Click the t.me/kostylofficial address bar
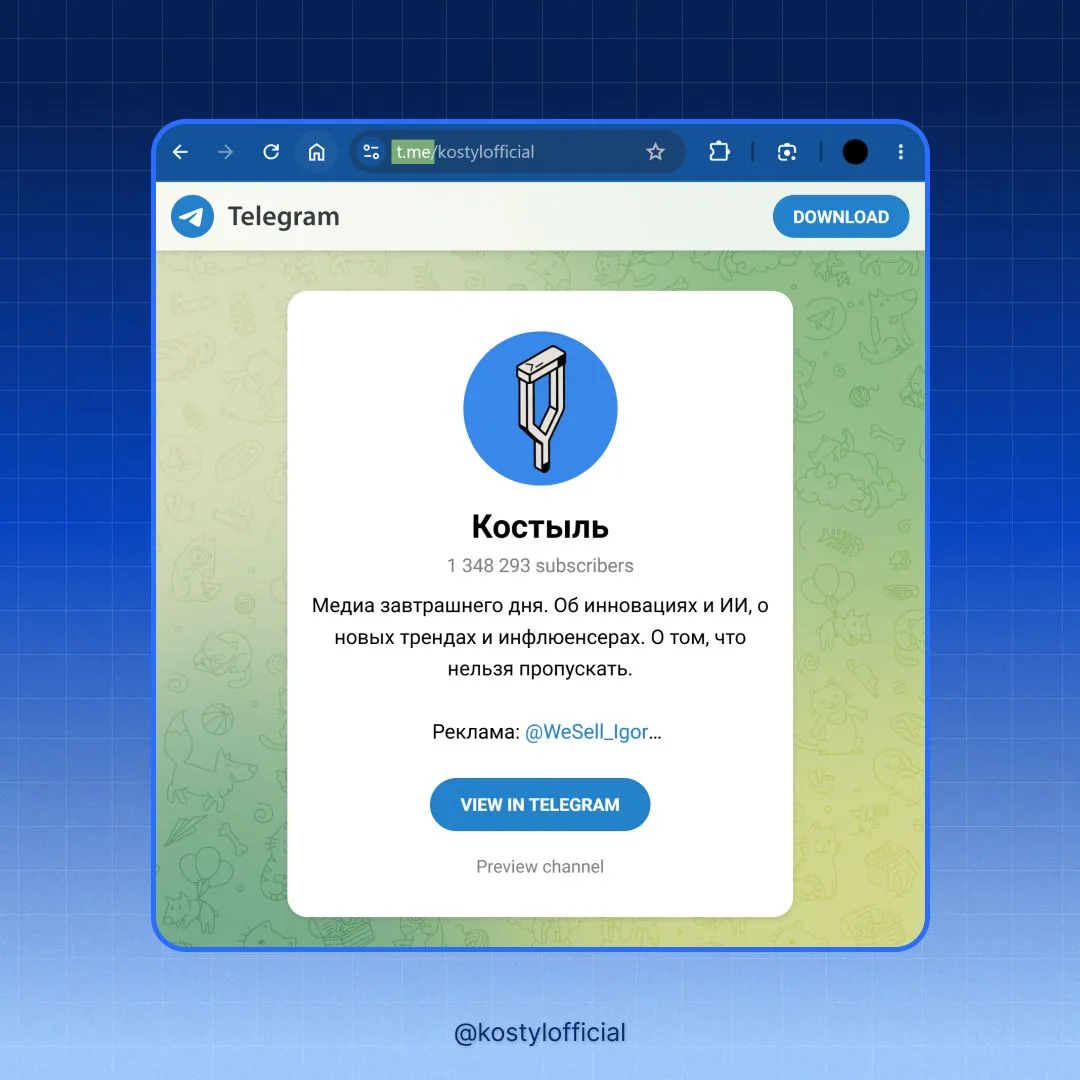The height and width of the screenshot is (1080, 1080). click(517, 152)
